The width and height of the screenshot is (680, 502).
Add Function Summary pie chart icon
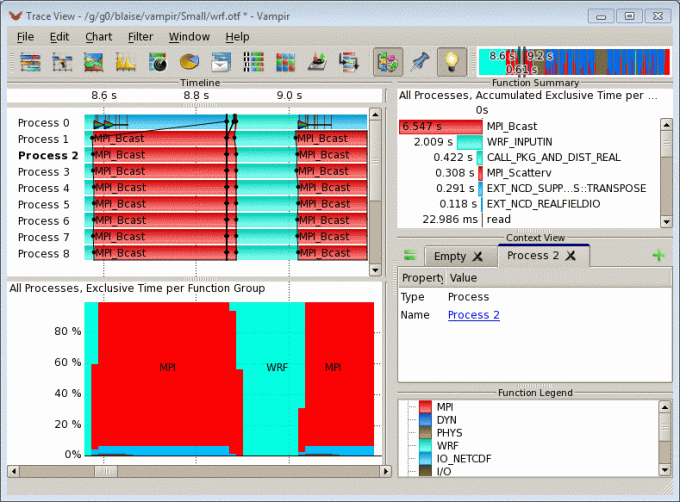point(190,62)
